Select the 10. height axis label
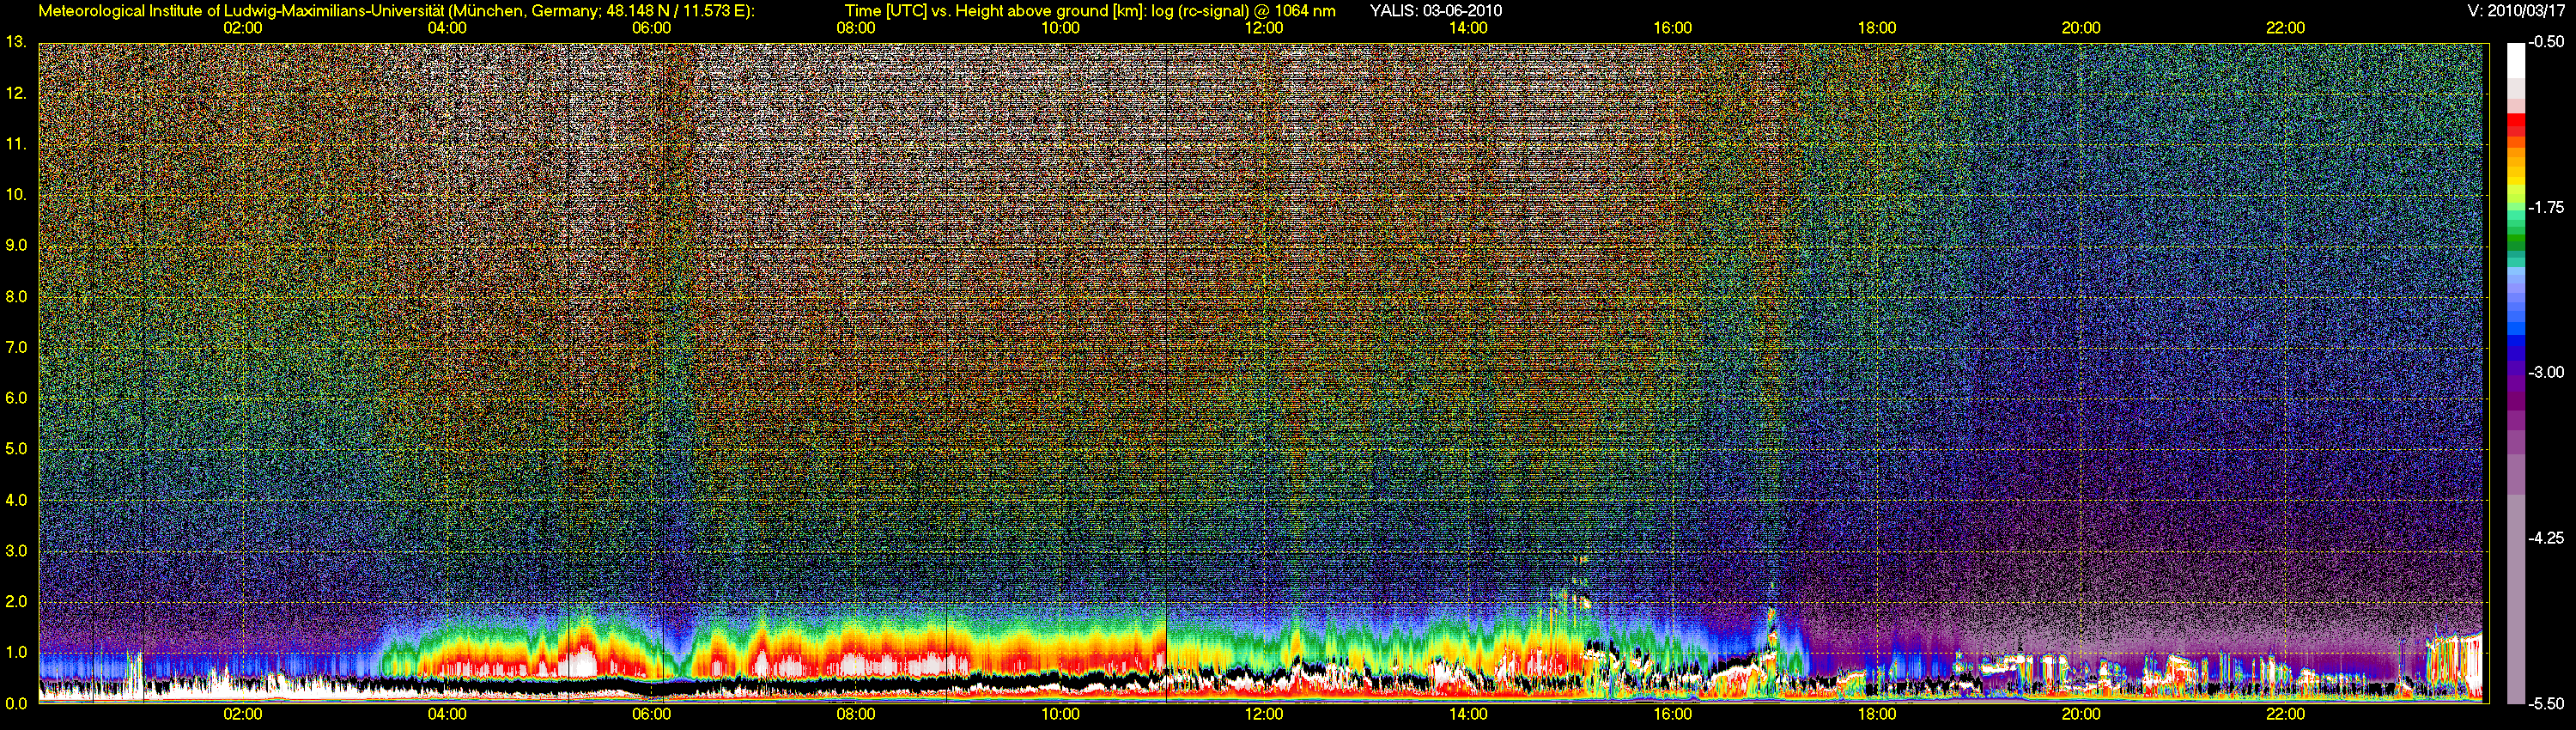The height and width of the screenshot is (730, 2576). point(16,194)
